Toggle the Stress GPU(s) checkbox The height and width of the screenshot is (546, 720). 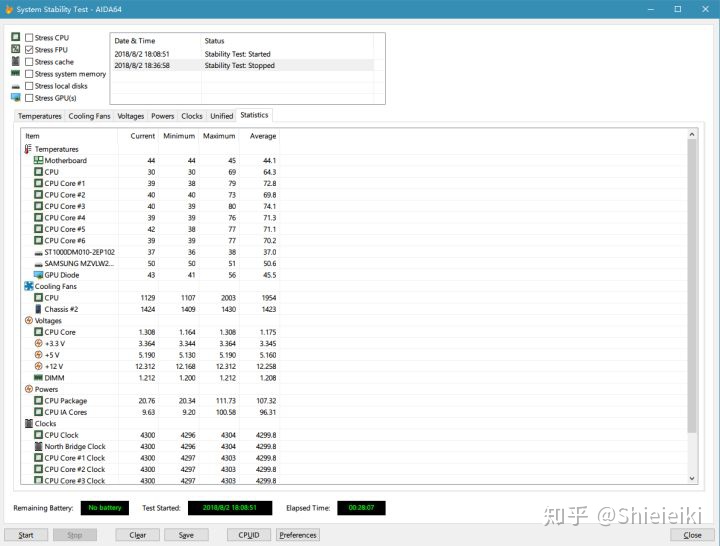[29, 98]
